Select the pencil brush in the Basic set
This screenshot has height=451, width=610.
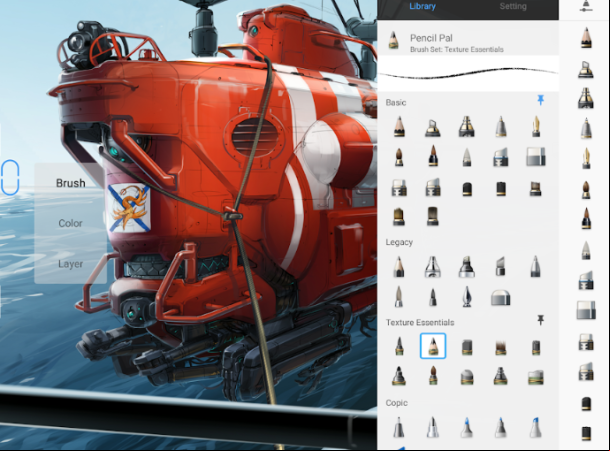399,127
